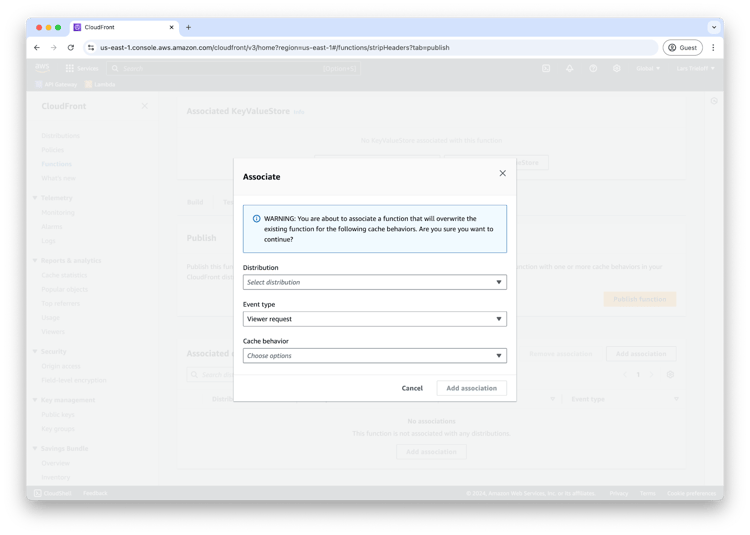The width and height of the screenshot is (750, 535).
Task: Open the AWS Services grid menu
Action: 70,68
